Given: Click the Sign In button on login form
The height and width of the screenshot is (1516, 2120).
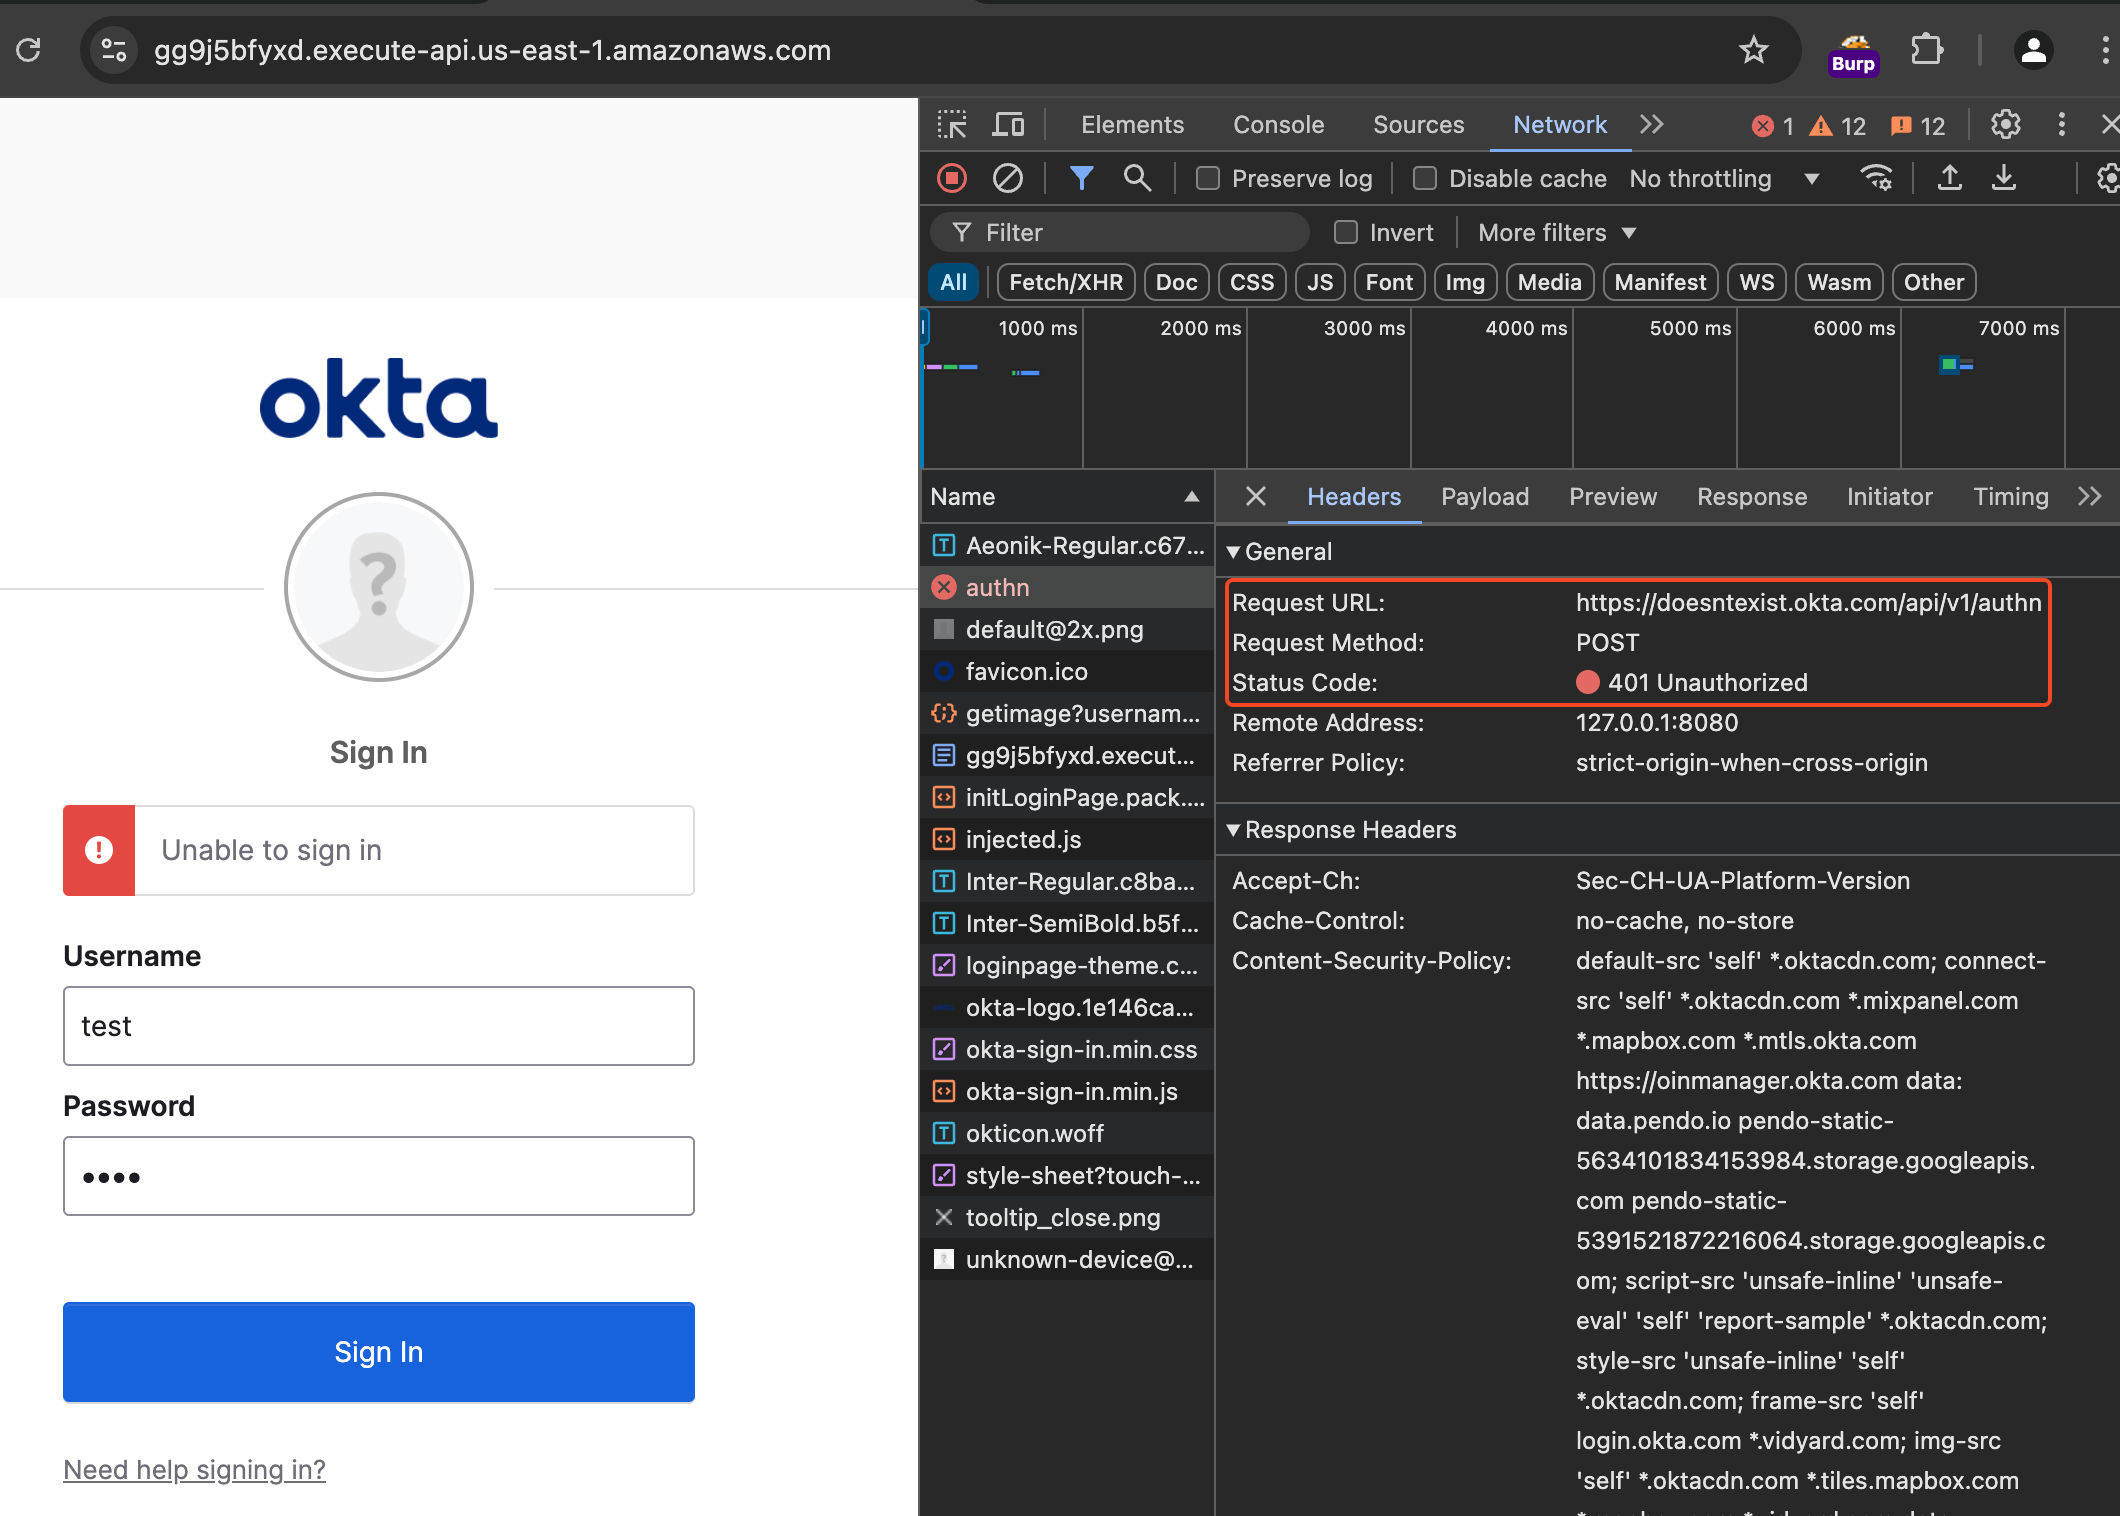Looking at the screenshot, I should click(x=379, y=1352).
